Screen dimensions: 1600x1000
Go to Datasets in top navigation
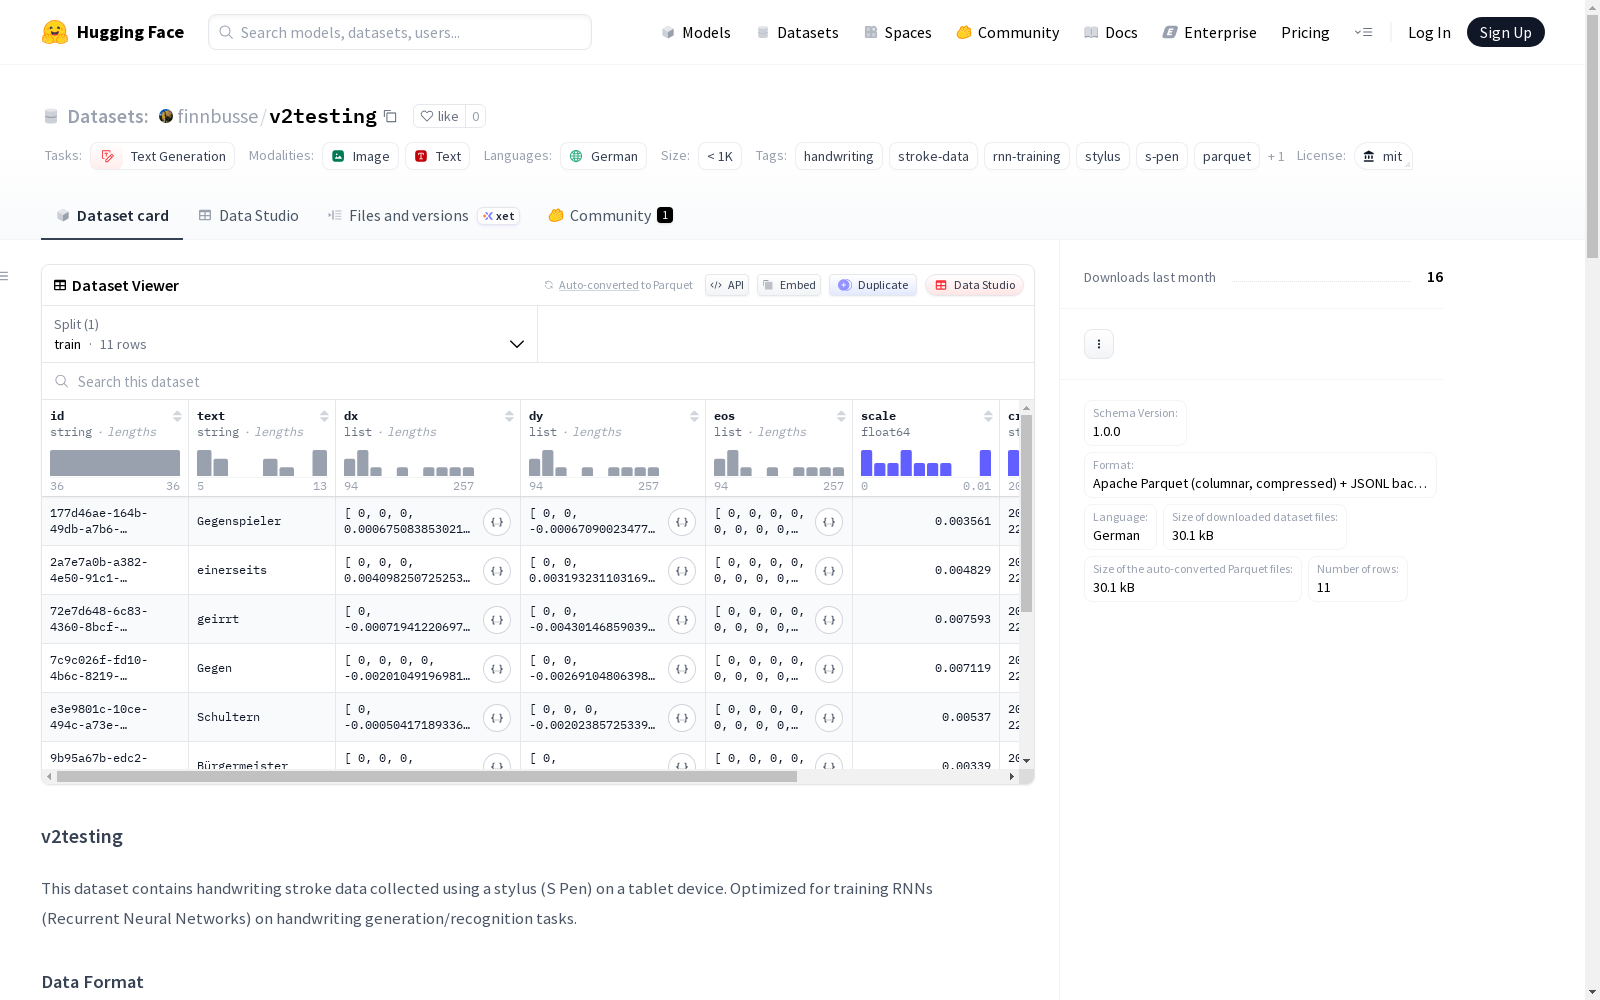click(798, 33)
